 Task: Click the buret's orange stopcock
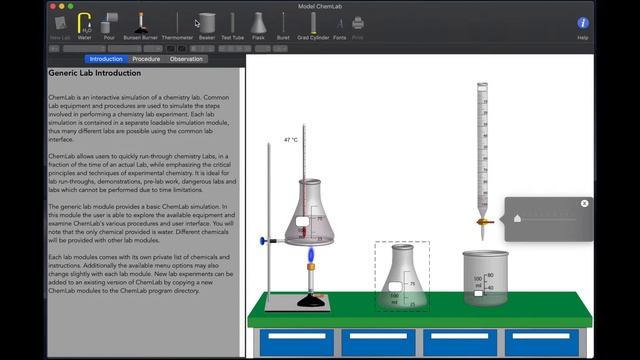tap(484, 222)
